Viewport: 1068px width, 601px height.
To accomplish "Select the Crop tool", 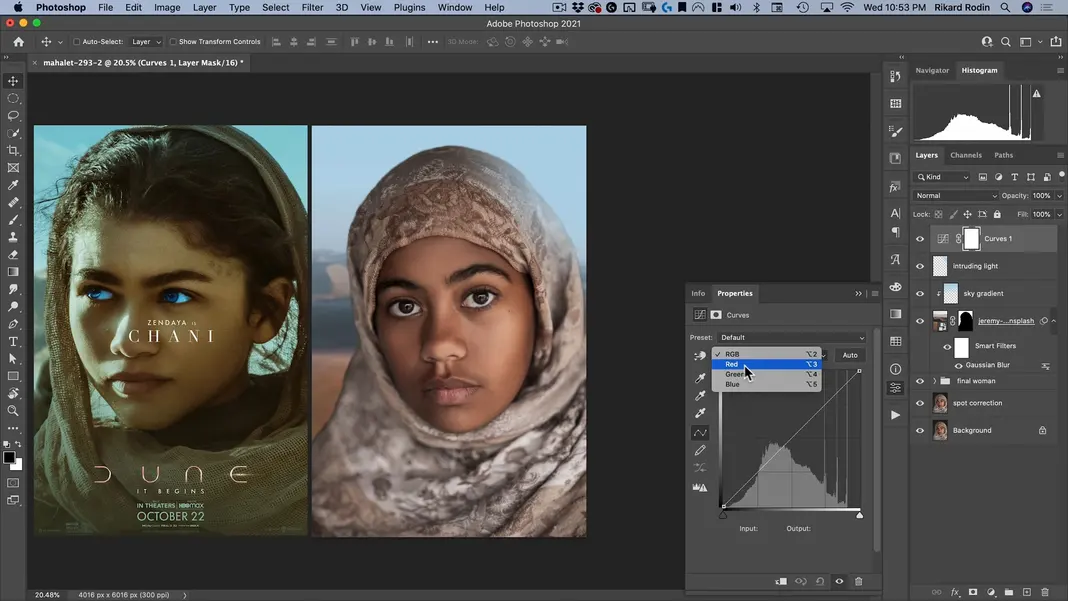I will (13, 151).
